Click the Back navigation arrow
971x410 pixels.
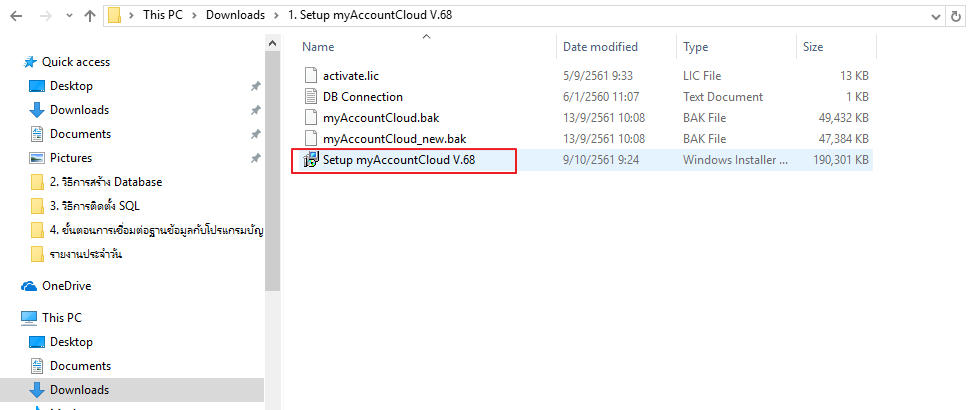[16, 16]
